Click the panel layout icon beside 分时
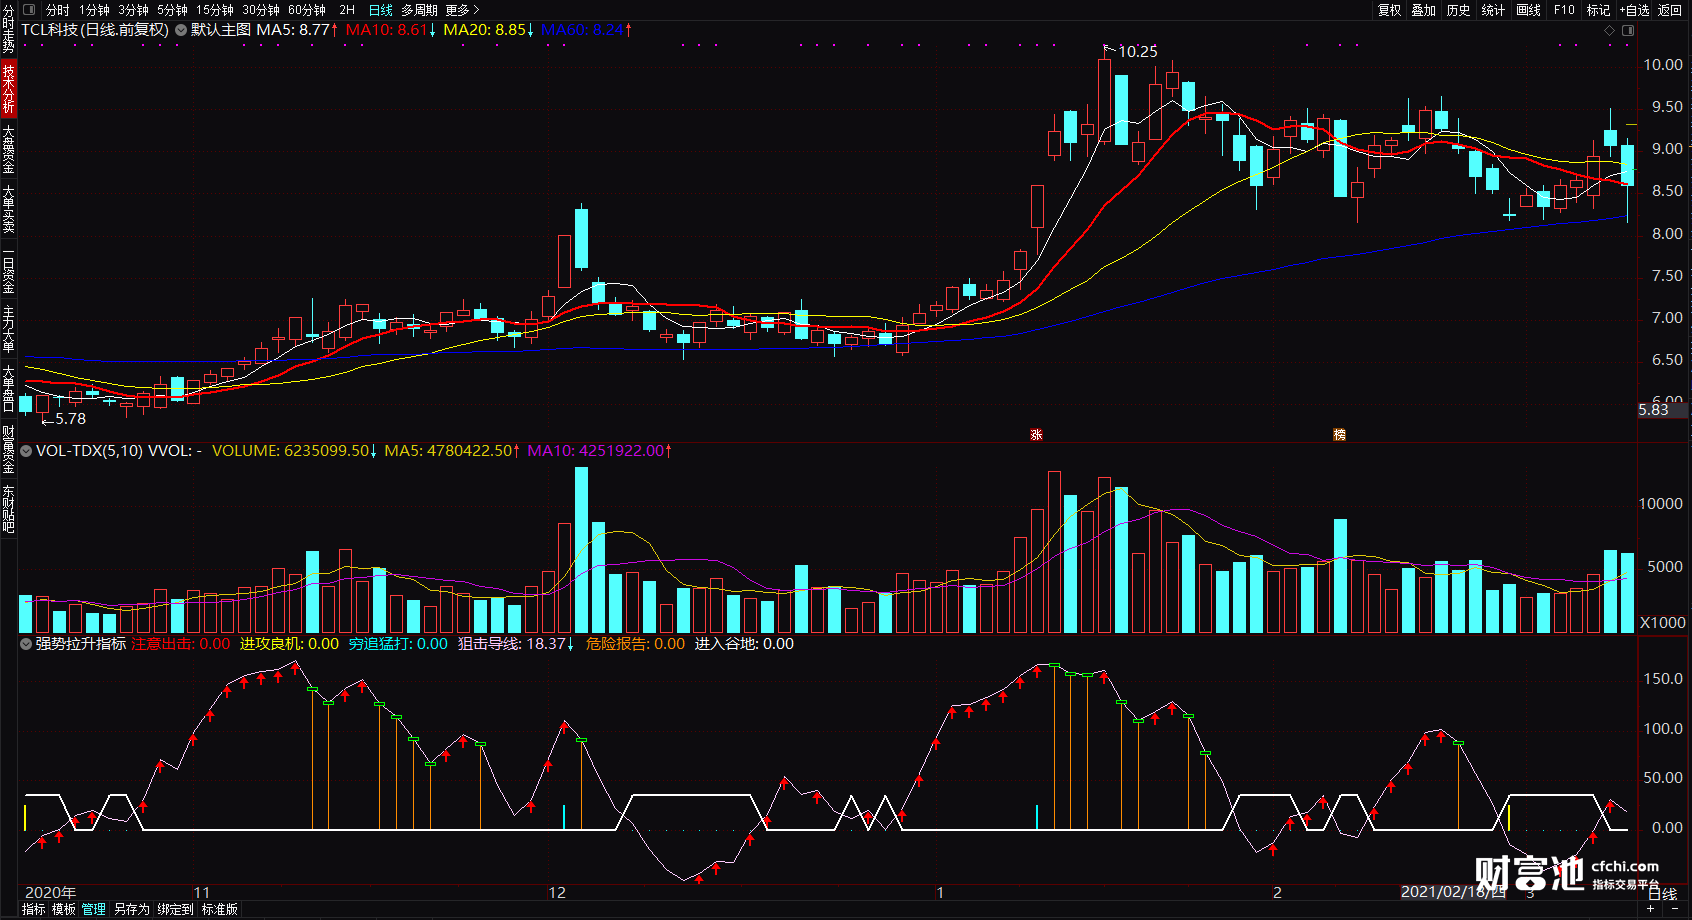 click(29, 10)
